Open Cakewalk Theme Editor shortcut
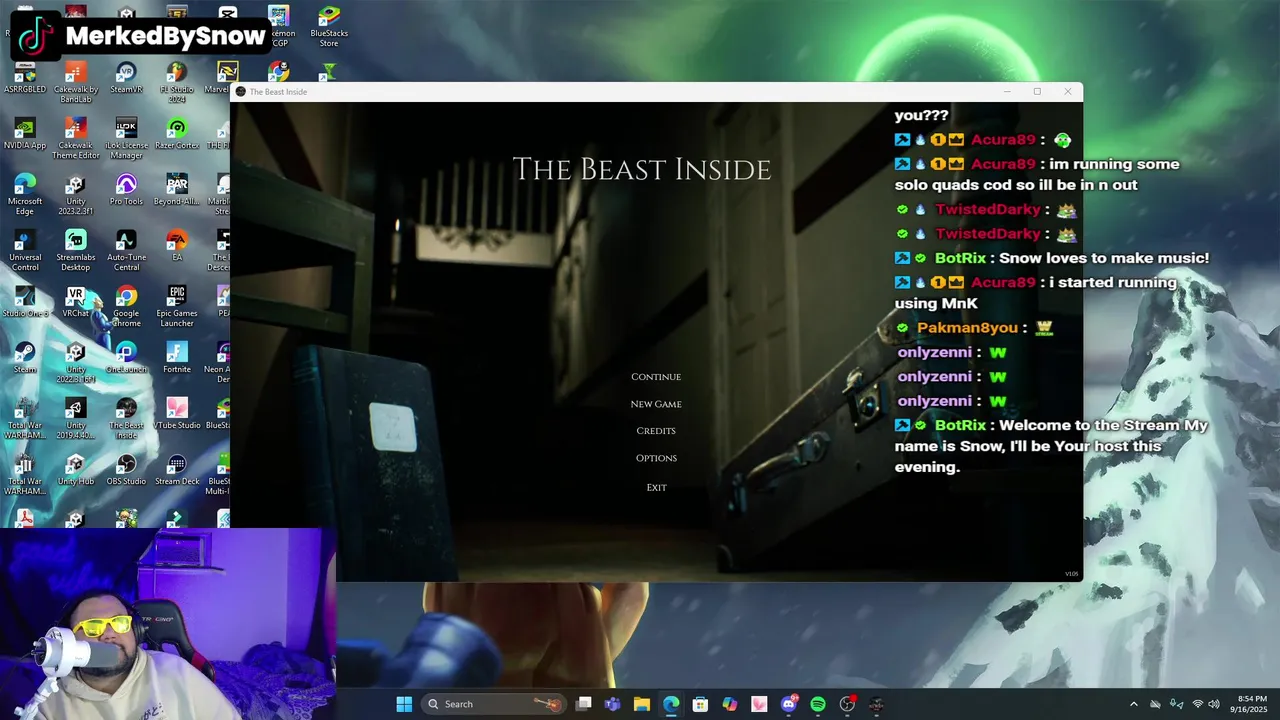This screenshot has width=1280, height=720. 76,138
